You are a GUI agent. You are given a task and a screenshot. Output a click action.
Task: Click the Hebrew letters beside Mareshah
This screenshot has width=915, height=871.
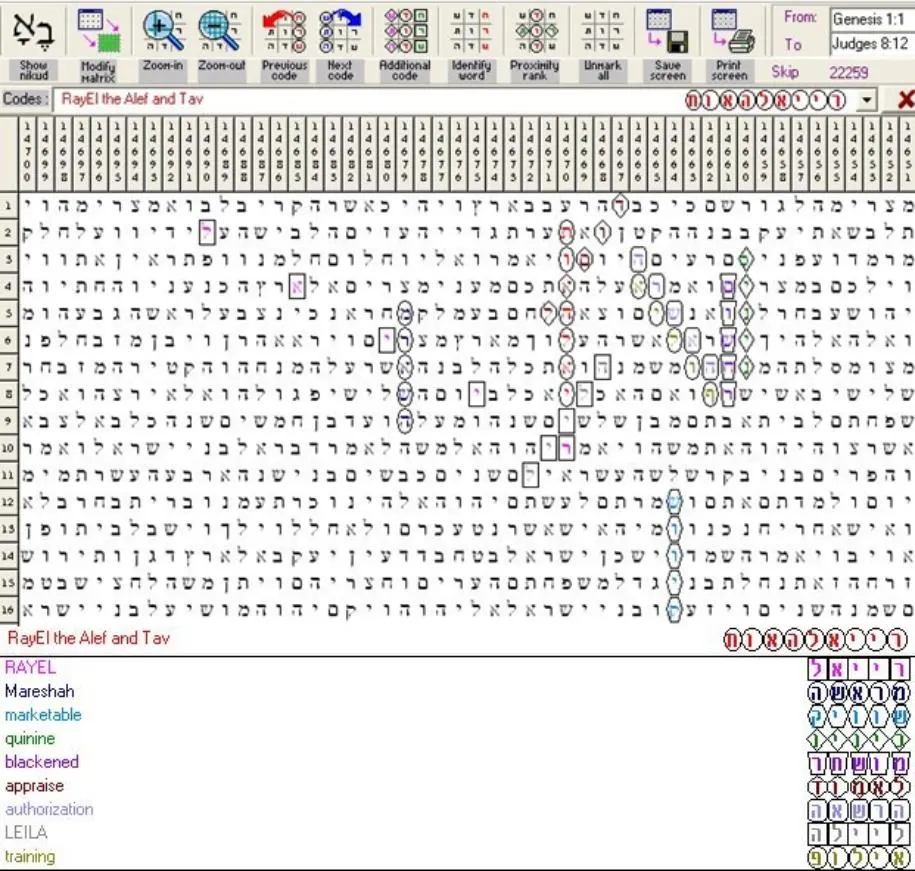[x=858, y=692]
